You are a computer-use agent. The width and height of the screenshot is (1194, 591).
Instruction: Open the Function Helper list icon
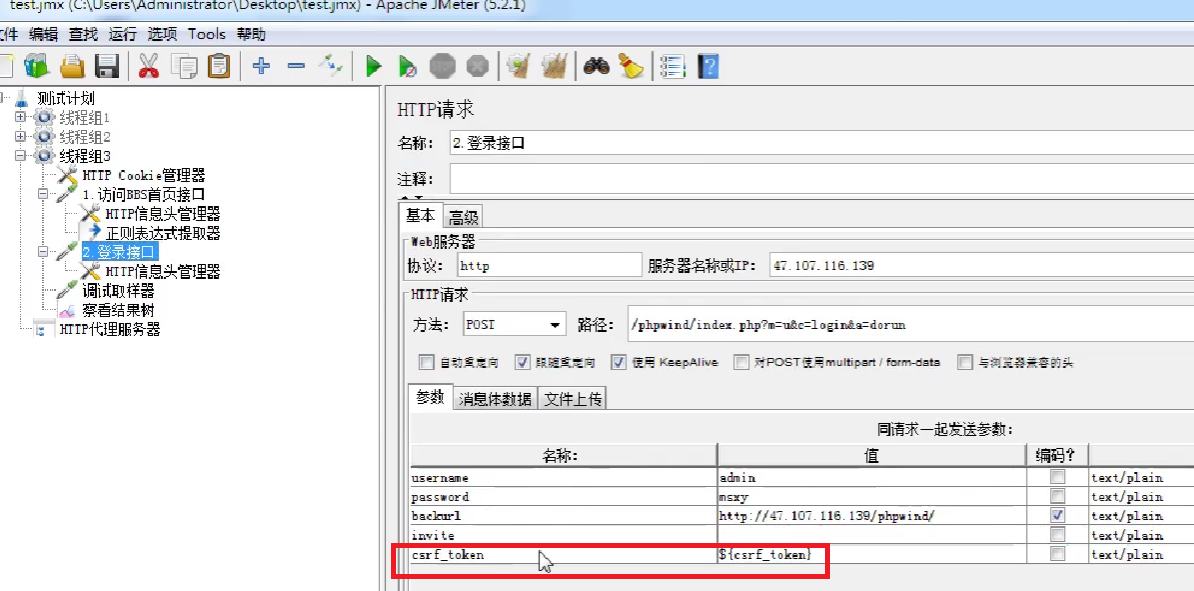(x=673, y=66)
